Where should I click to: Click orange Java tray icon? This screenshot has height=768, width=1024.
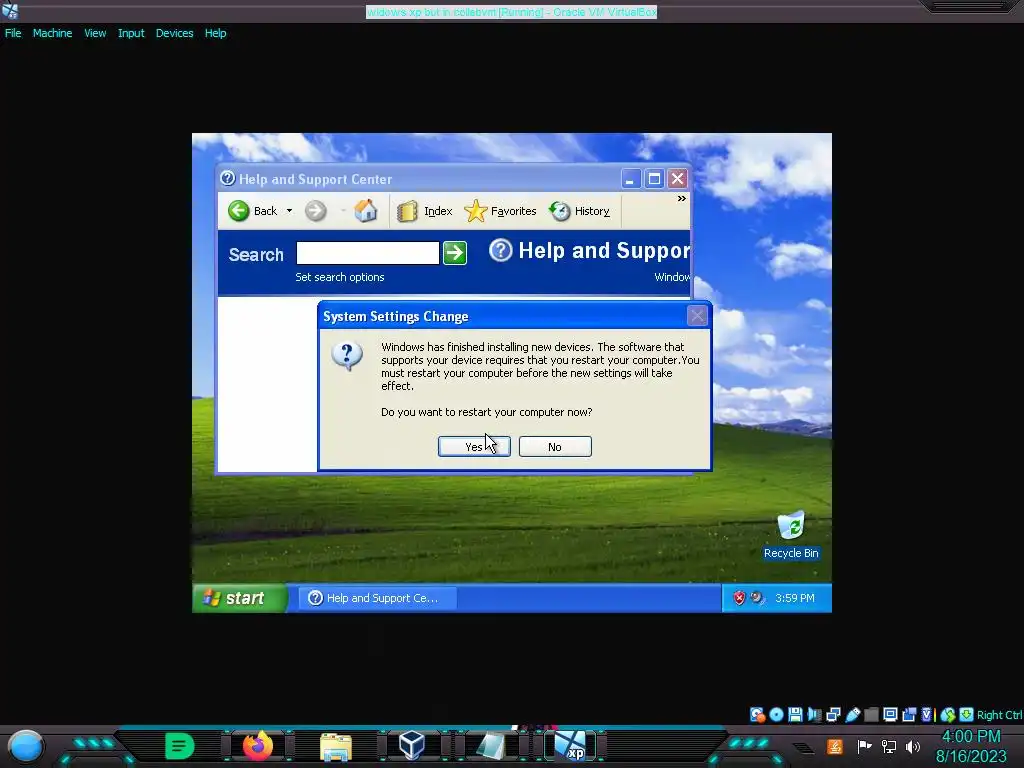pos(835,746)
